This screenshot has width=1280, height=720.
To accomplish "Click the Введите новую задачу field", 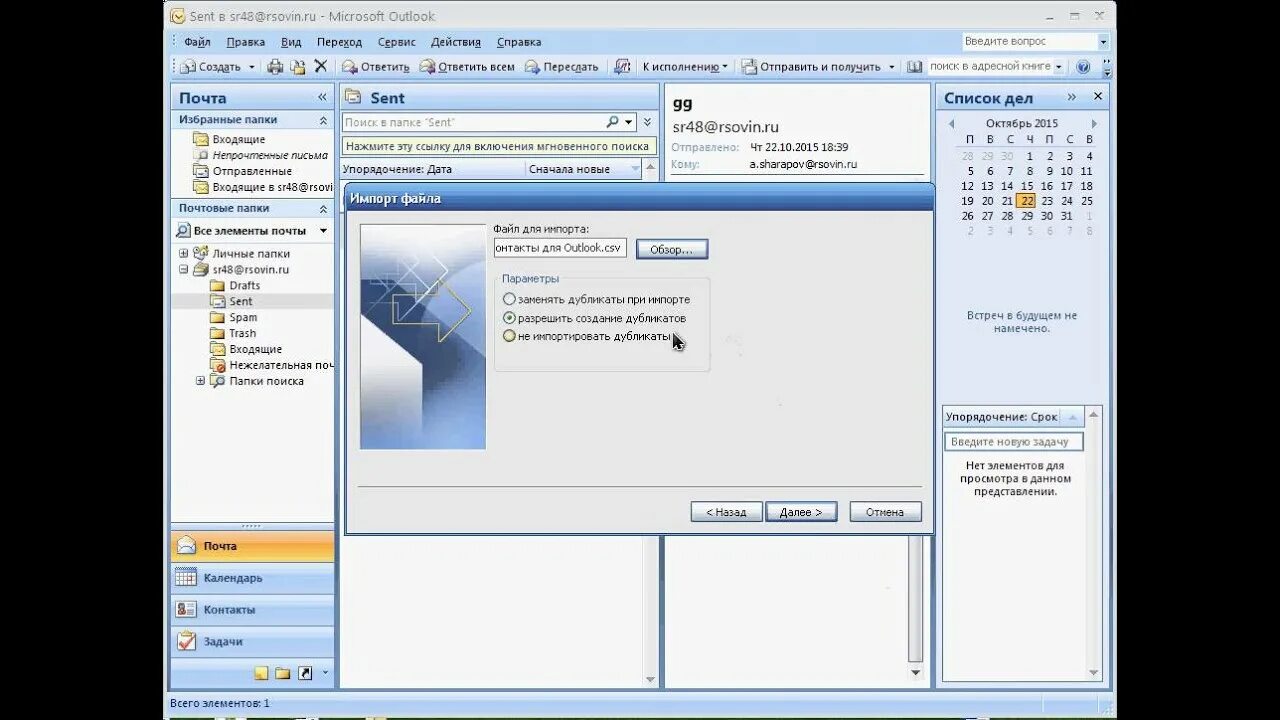I will [1013, 441].
